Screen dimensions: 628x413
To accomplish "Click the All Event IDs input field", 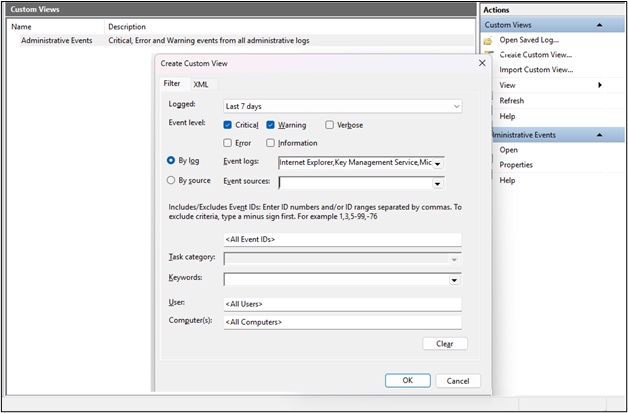I will coord(342,240).
